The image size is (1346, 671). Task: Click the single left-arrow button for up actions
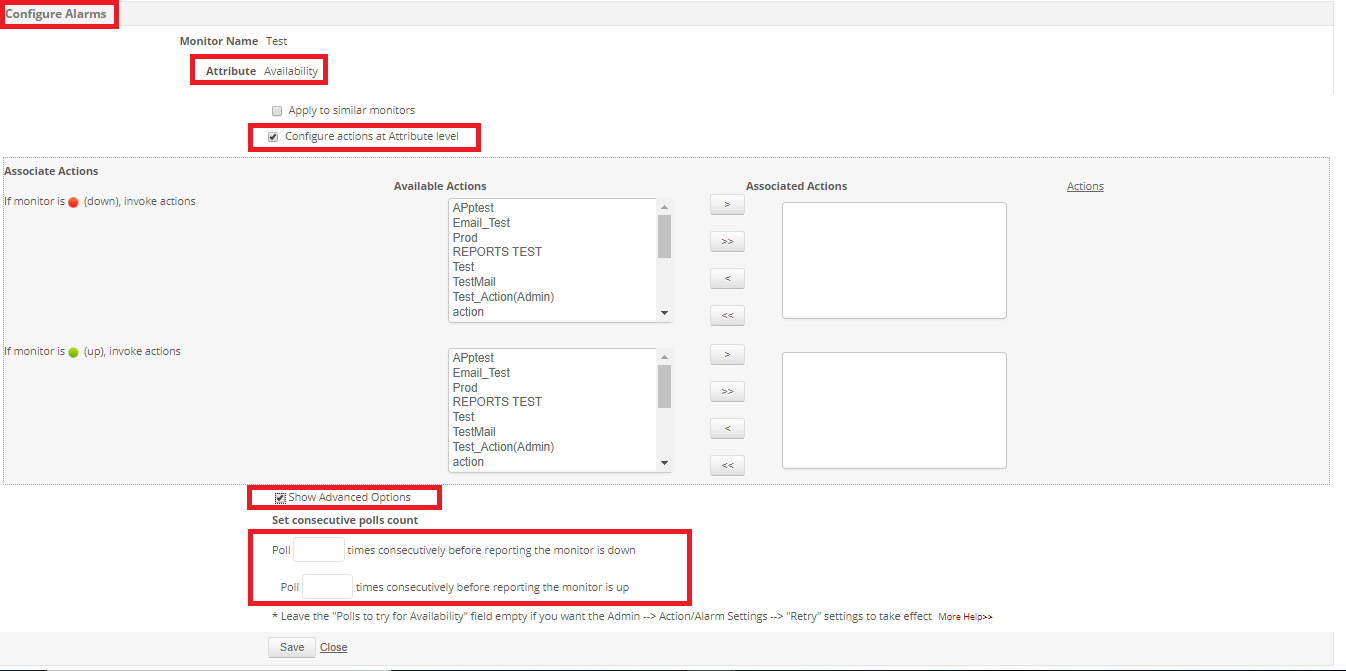click(727, 429)
